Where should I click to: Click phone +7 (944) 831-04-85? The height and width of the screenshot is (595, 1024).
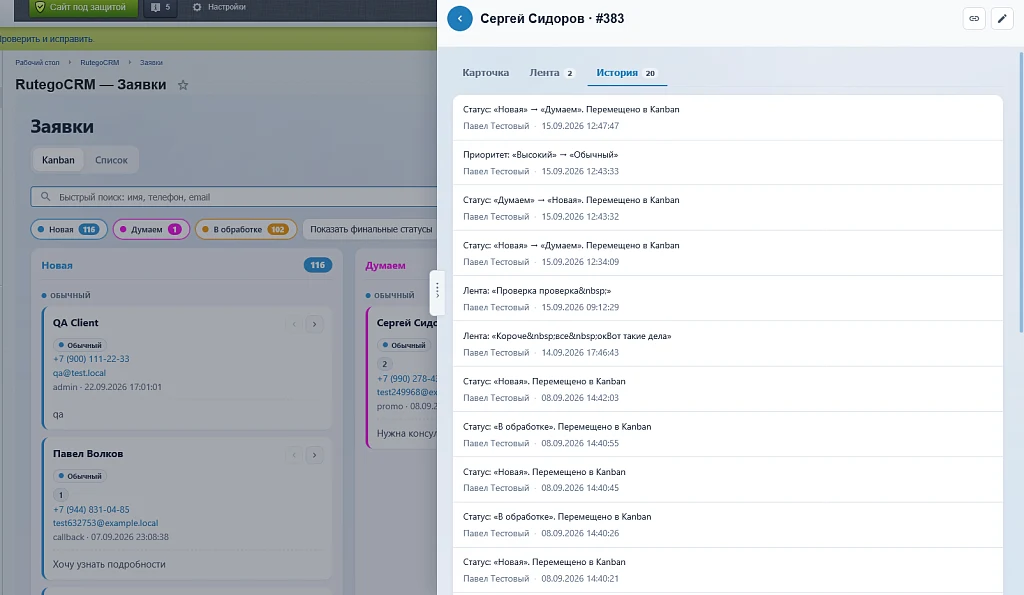coord(91,509)
